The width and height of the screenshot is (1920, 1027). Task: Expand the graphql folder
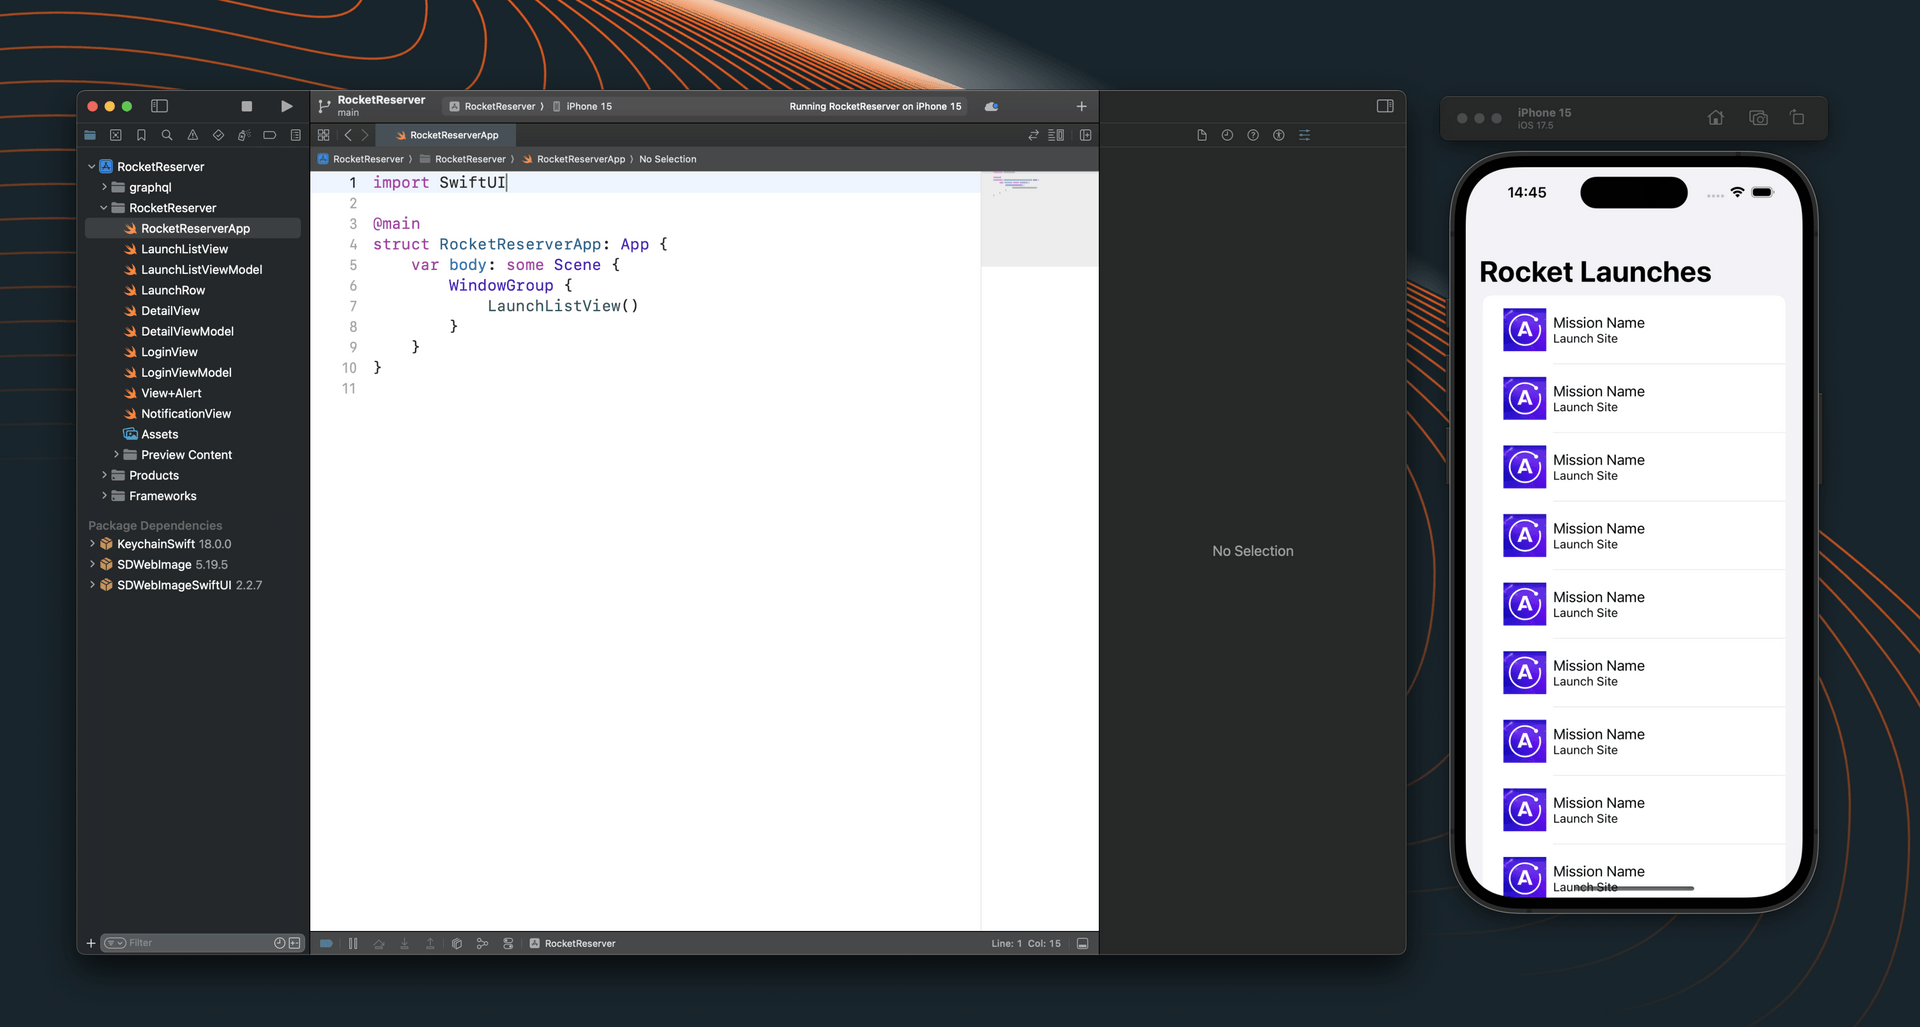(104, 187)
